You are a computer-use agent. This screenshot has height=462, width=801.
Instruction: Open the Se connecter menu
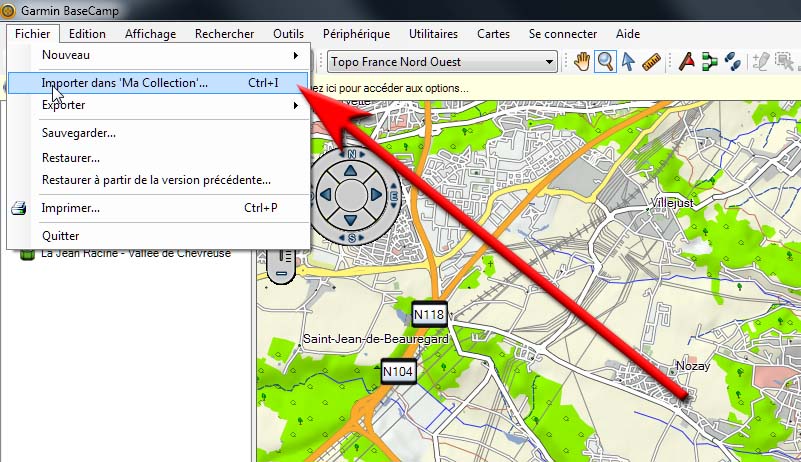tap(562, 34)
